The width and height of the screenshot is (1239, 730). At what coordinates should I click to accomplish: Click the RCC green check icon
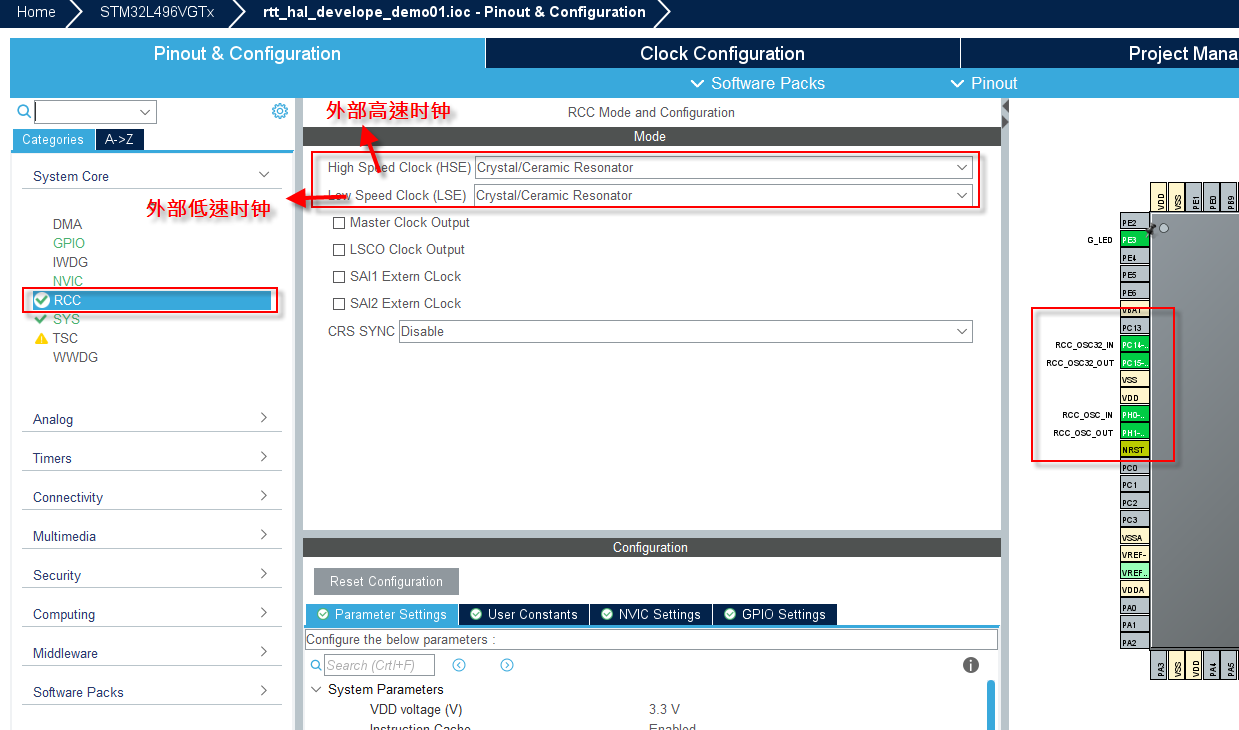pos(41,300)
